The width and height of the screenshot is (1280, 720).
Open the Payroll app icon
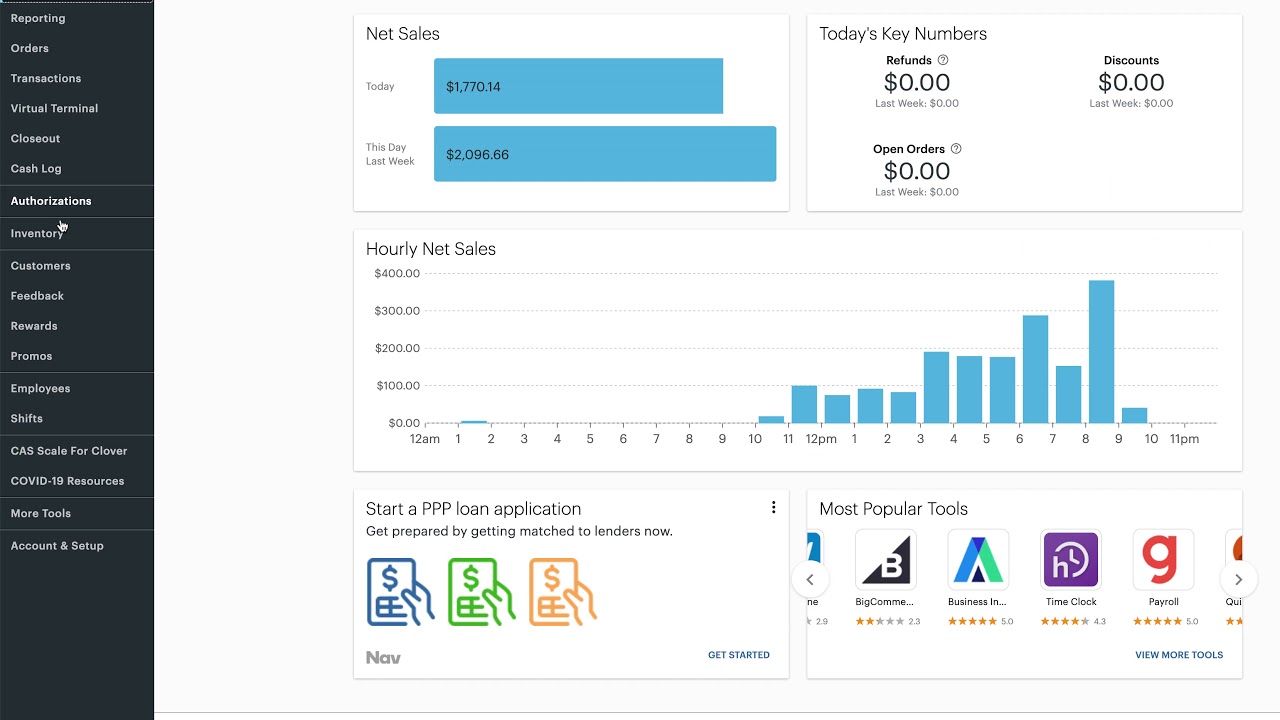tap(1163, 560)
